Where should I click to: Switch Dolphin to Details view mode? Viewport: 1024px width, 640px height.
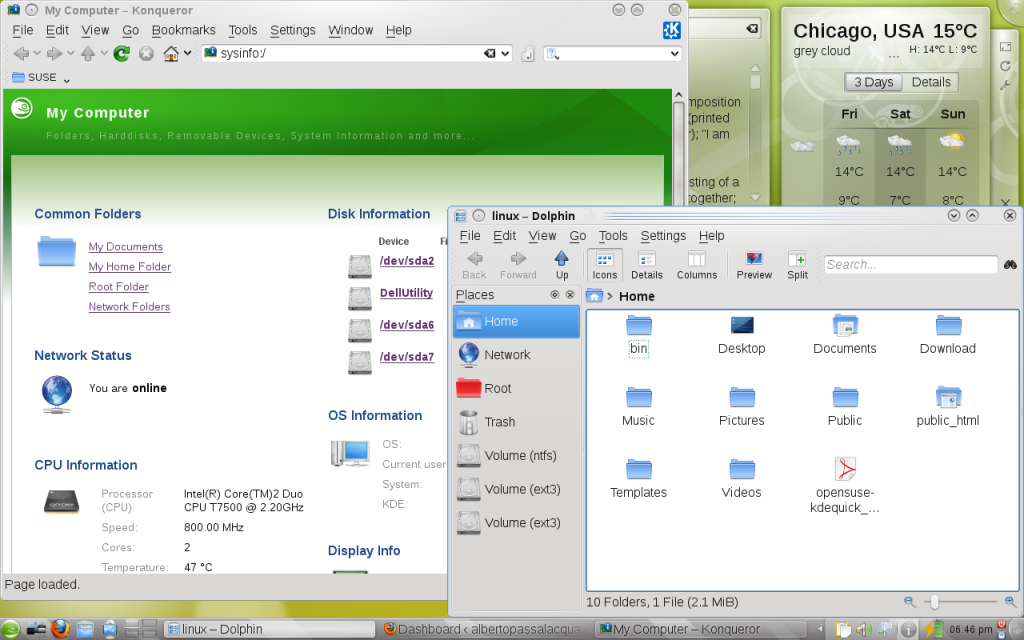tap(647, 265)
